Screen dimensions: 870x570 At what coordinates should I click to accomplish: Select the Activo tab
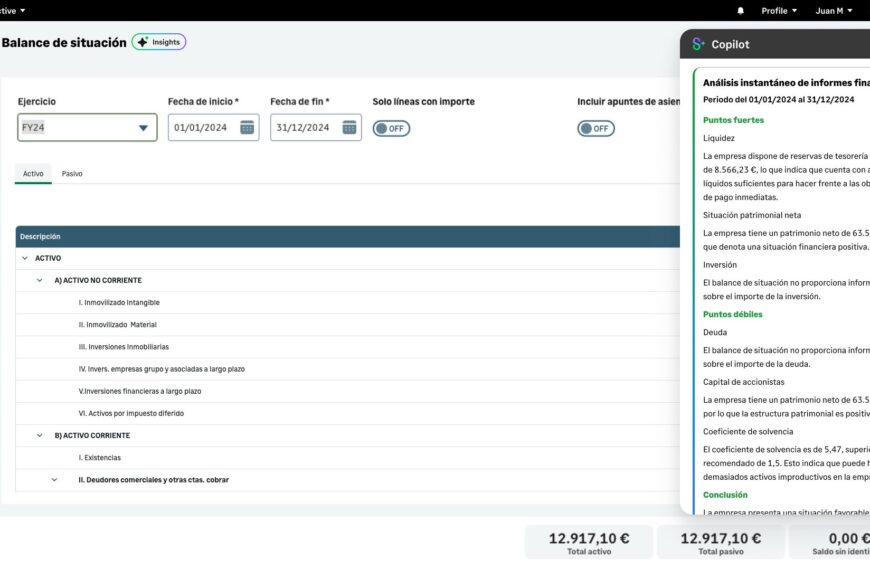[33, 174]
